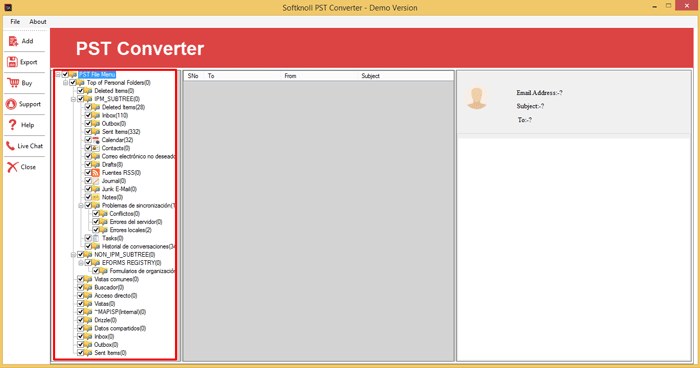Click the red X Close icon
The height and width of the screenshot is (368, 700).
(x=12, y=167)
